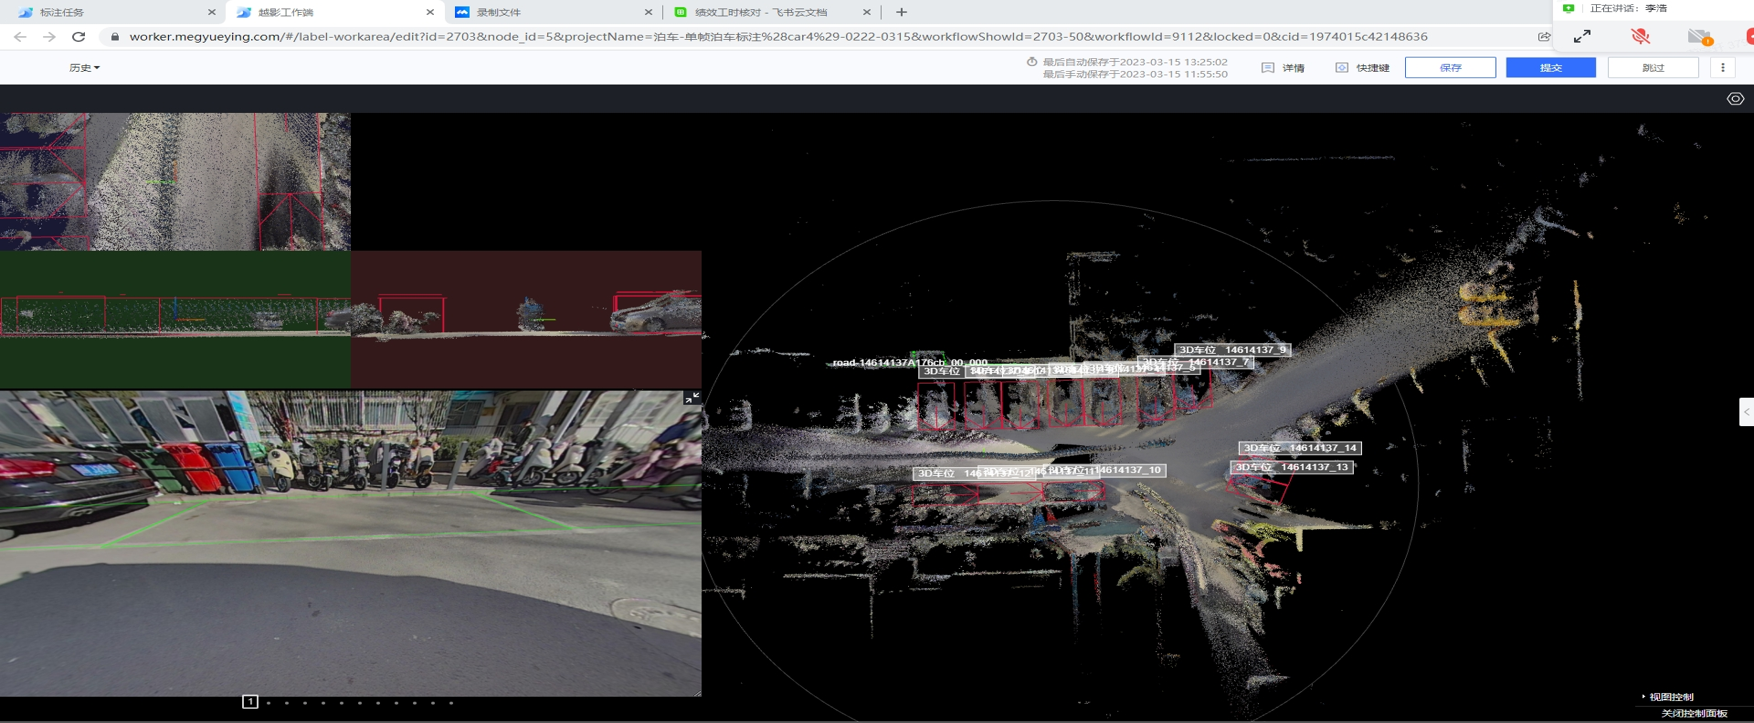Expand the 视图控制 view control section
The height and width of the screenshot is (723, 1754).
[x=1670, y=697]
